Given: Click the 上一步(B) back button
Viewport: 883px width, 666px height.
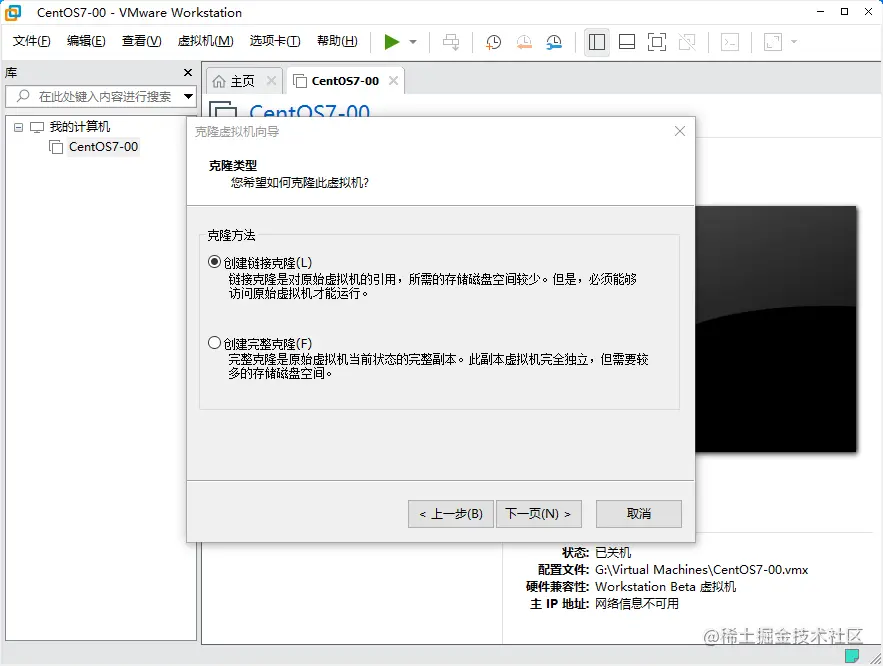Looking at the screenshot, I should pyautogui.click(x=451, y=514).
